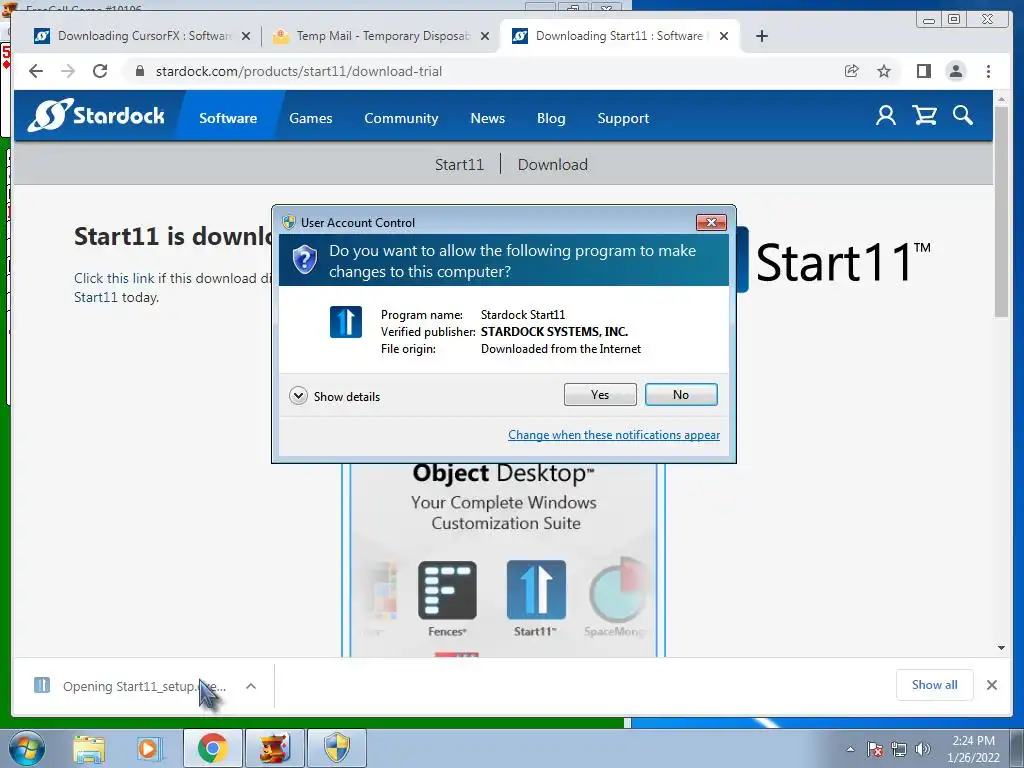Click the Object Desktop heading banner
This screenshot has height=768, width=1024.
[x=503, y=473]
